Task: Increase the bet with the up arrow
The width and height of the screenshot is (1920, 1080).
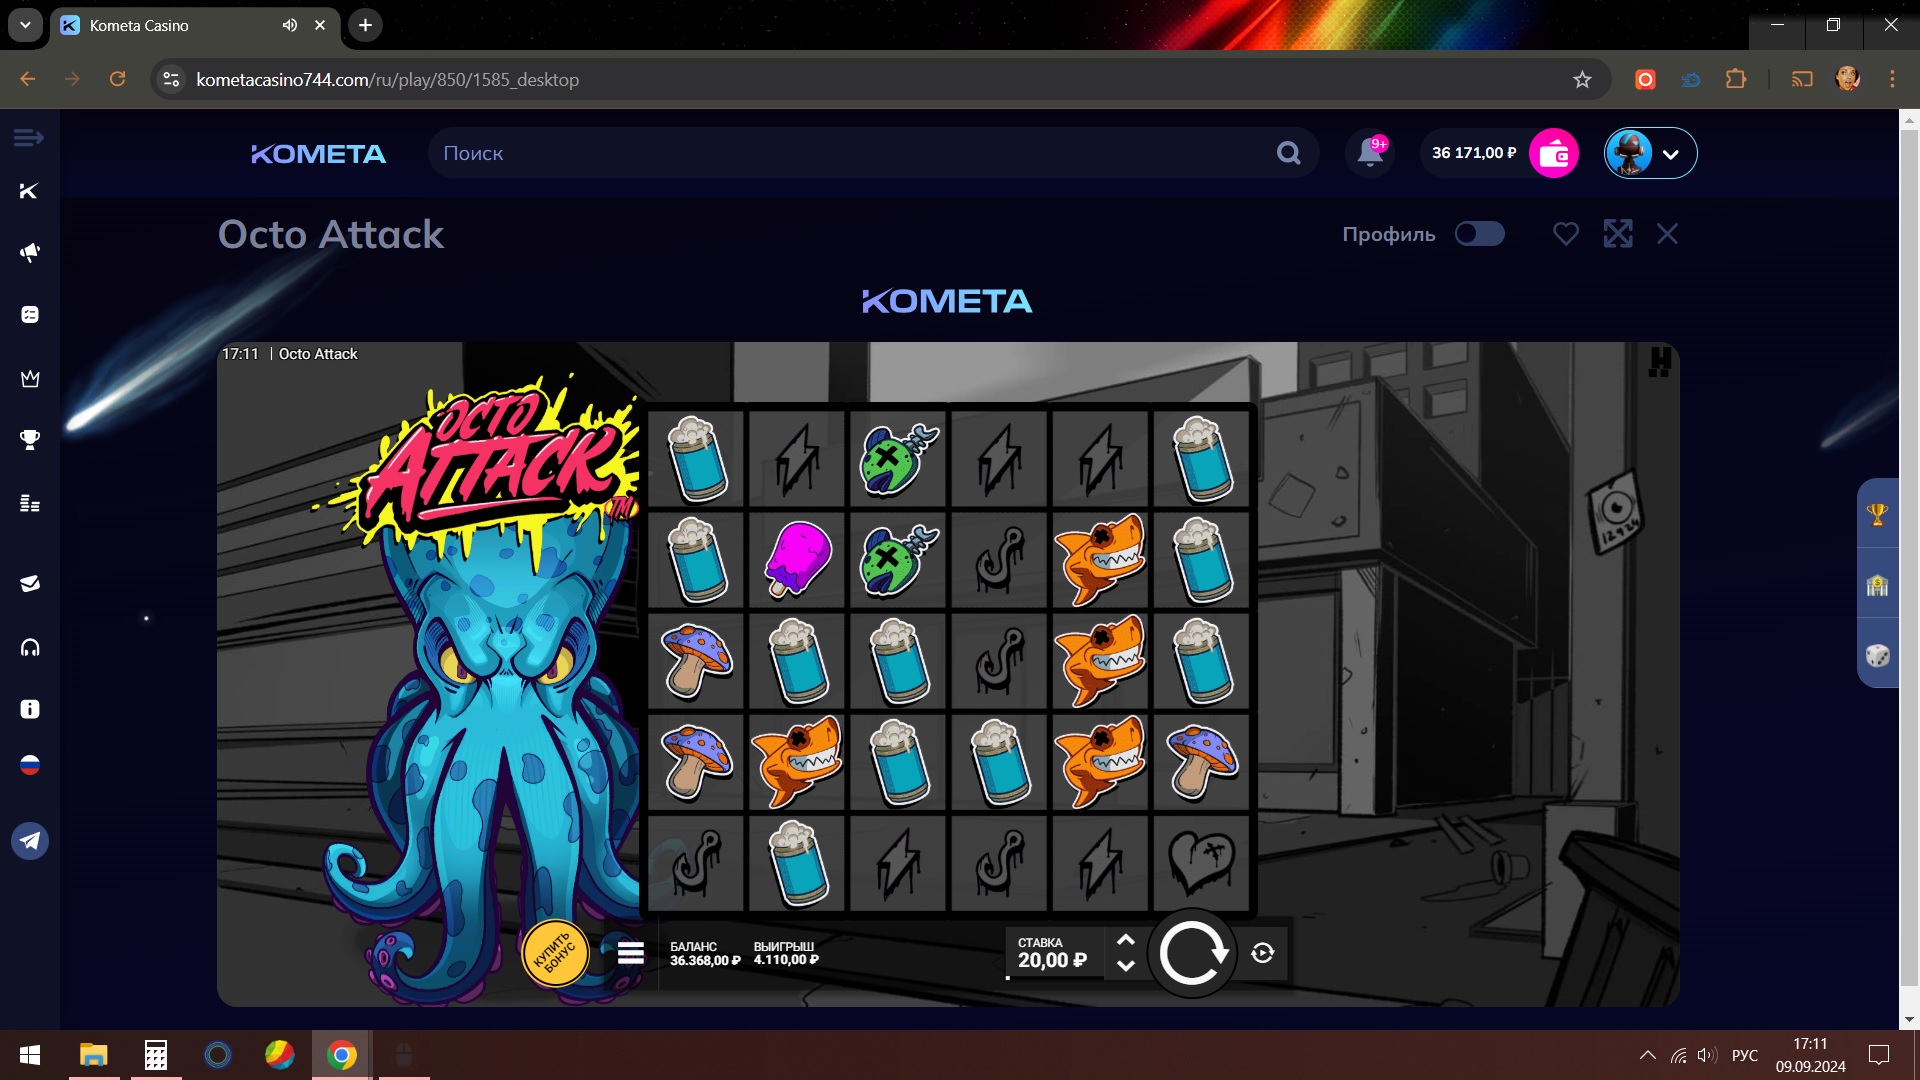Action: (x=1125, y=940)
